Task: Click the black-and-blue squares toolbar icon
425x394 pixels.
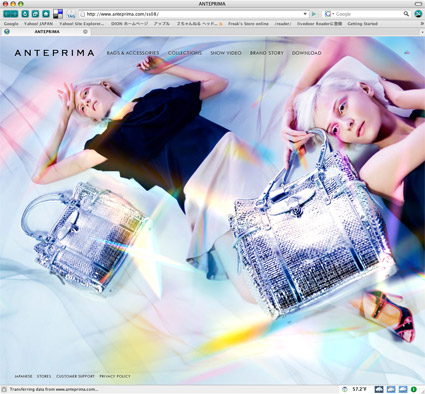Action: (58, 14)
